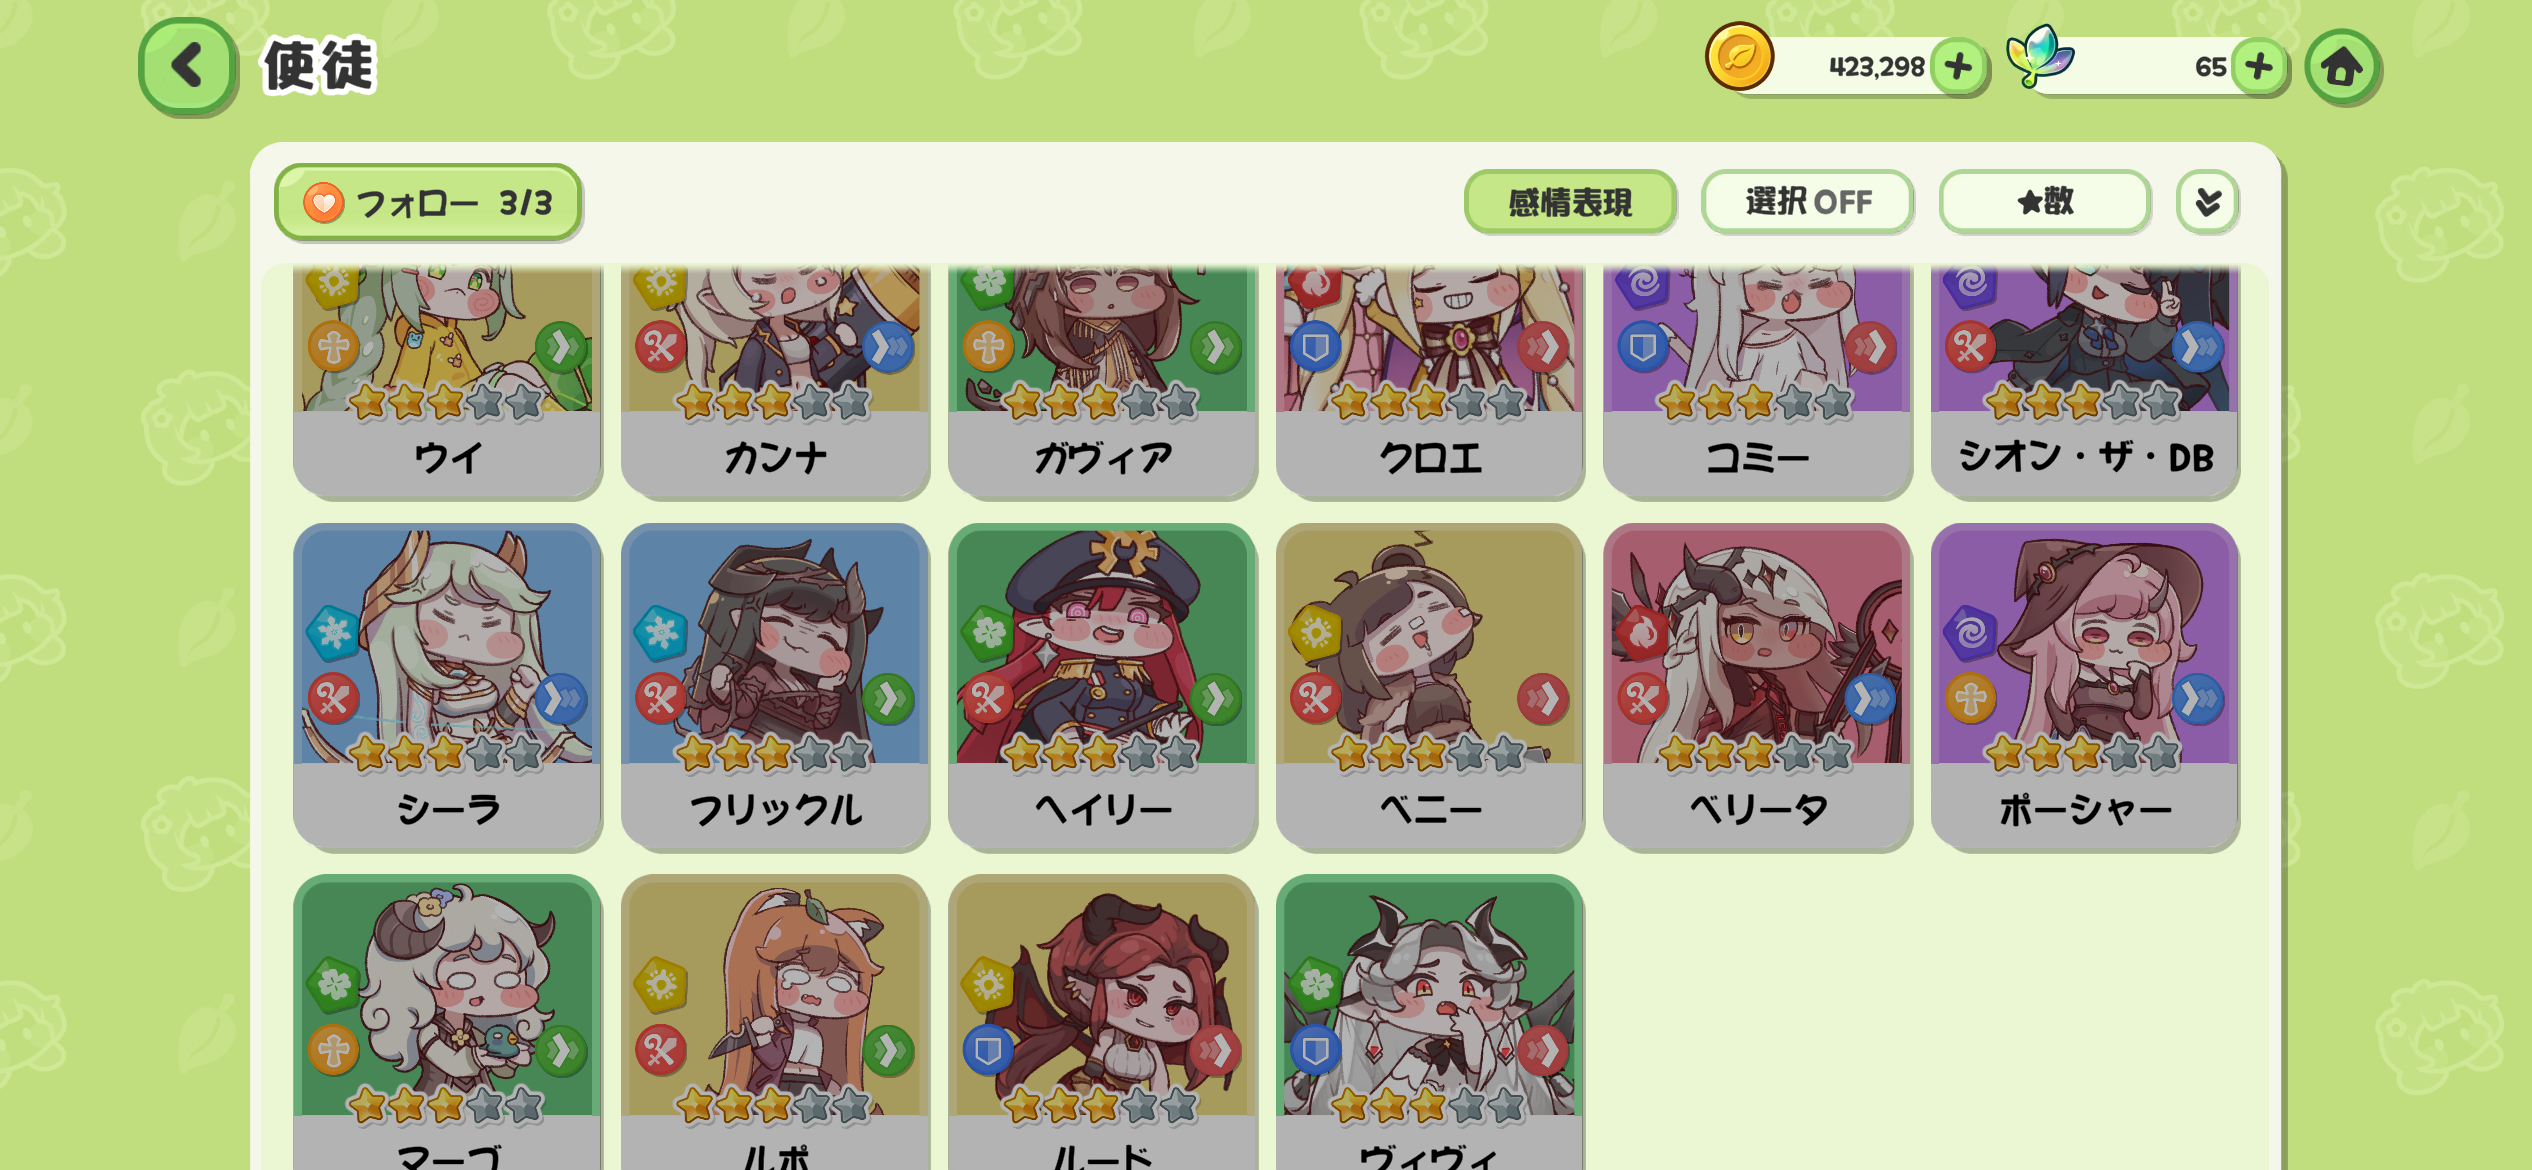Add crystal leaf currency with plus button

[2259, 67]
